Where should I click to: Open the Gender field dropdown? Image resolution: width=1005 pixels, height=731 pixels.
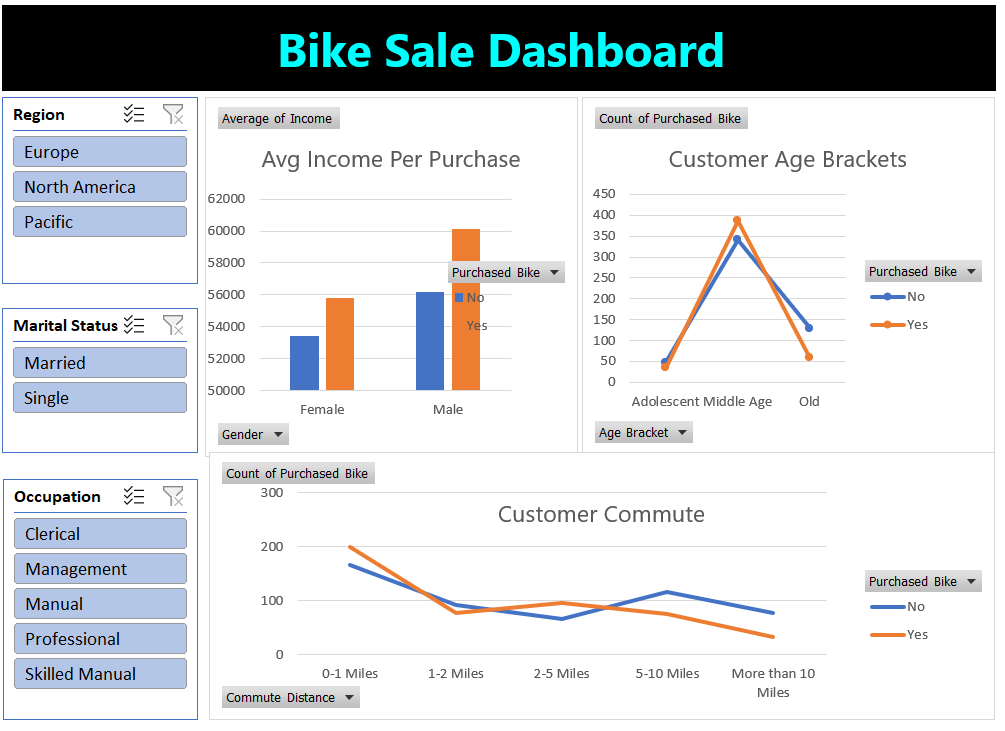pos(252,434)
